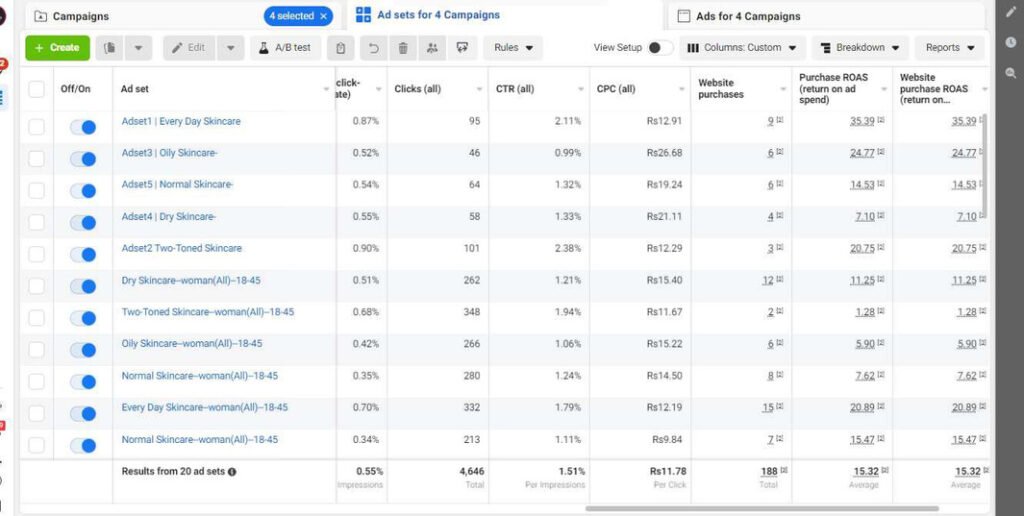Open the Reports dropdown
1024x516 pixels.
tap(950, 48)
